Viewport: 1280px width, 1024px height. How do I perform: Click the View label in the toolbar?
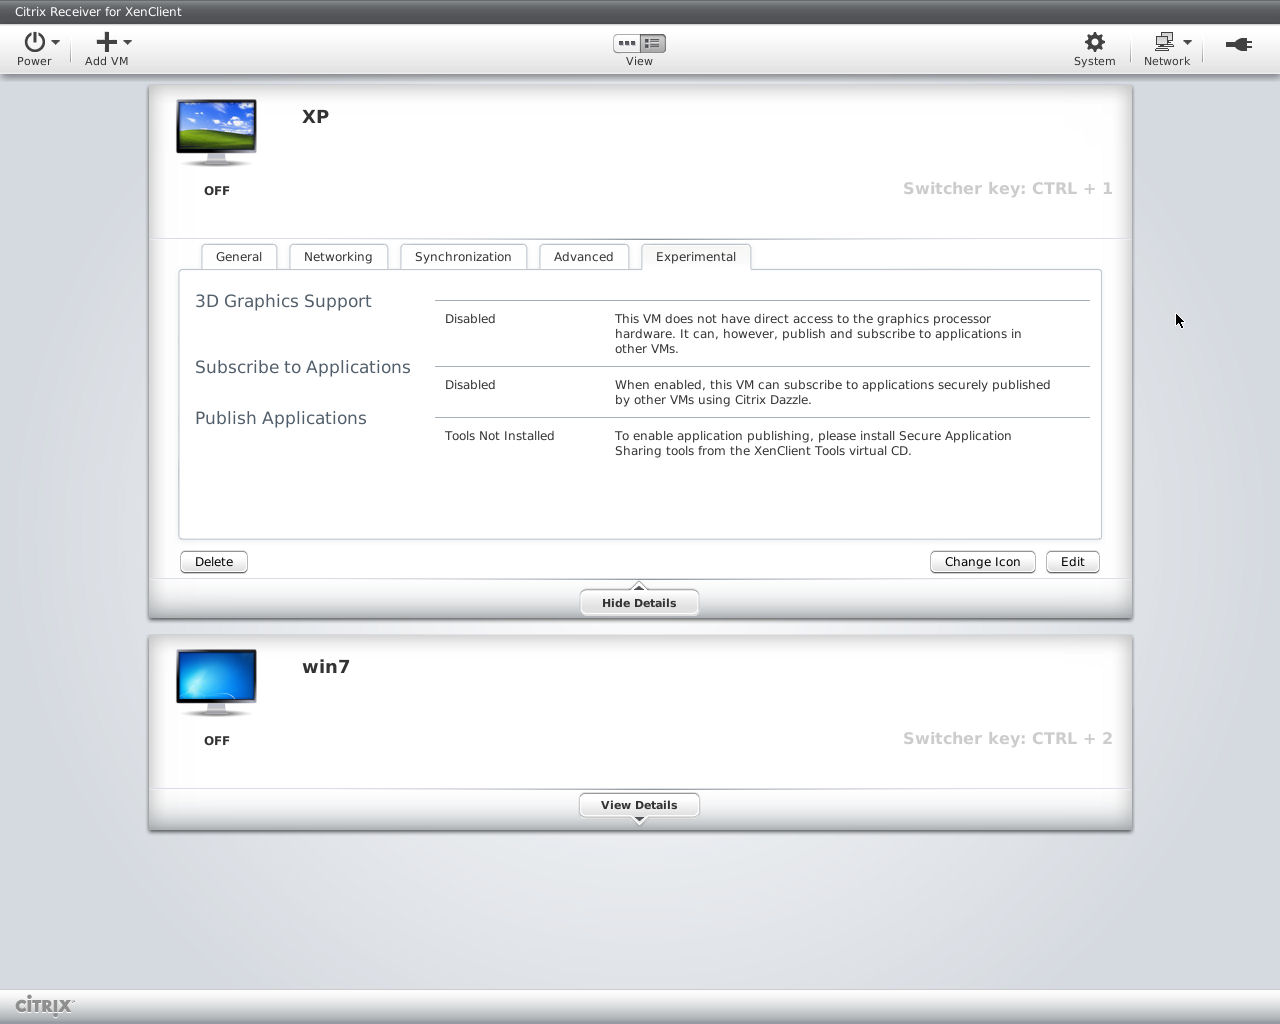tap(639, 61)
